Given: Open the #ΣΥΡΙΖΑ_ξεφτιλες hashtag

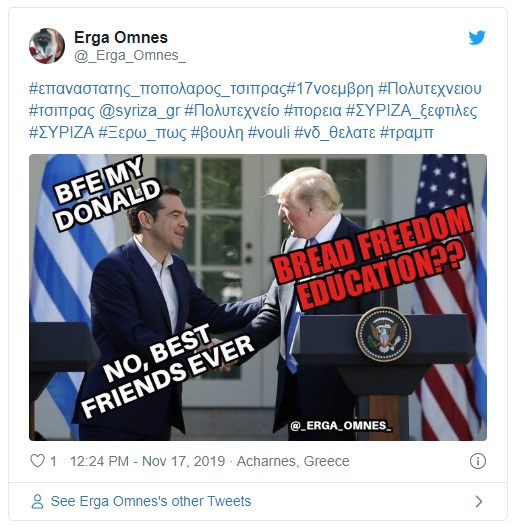Looking at the screenshot, I should [411, 111].
